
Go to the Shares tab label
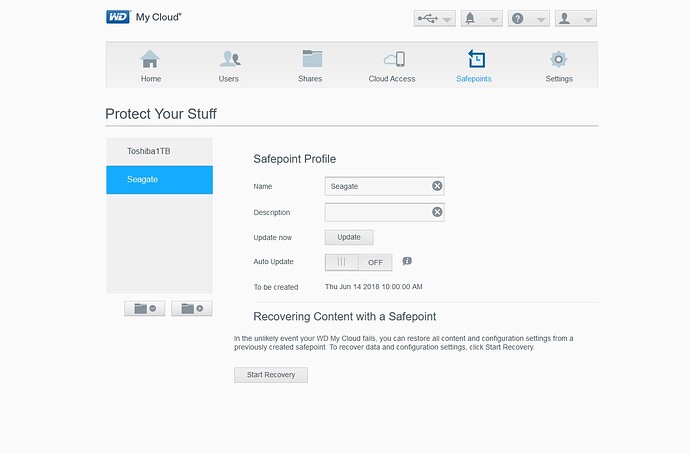pos(310,79)
